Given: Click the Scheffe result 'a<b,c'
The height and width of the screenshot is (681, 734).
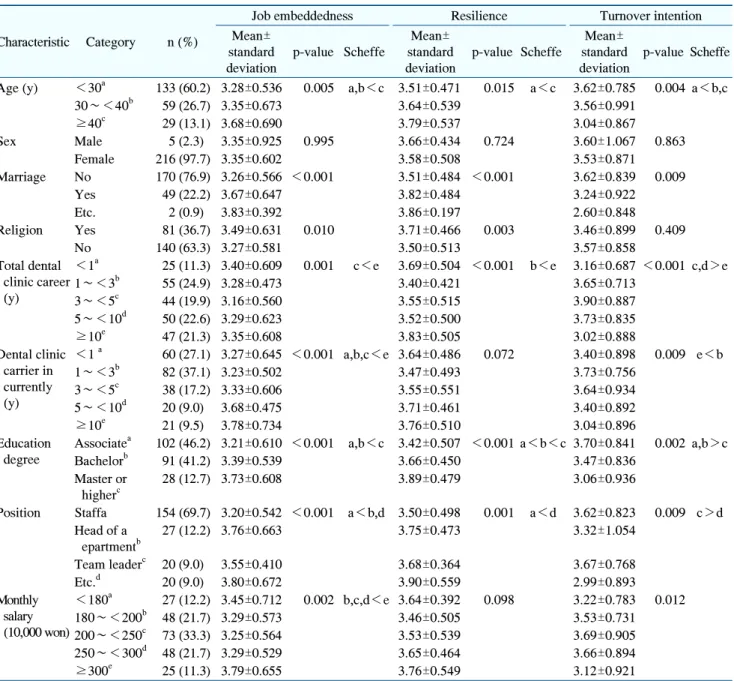Looking at the screenshot, I should click(710, 88).
